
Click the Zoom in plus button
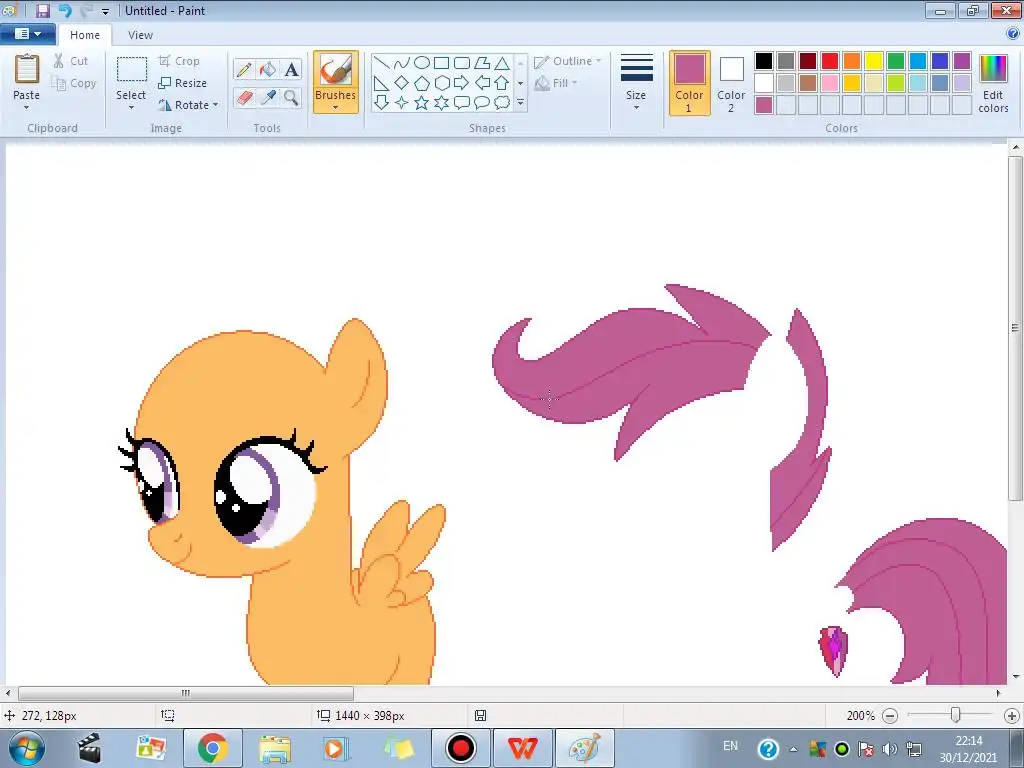1012,716
